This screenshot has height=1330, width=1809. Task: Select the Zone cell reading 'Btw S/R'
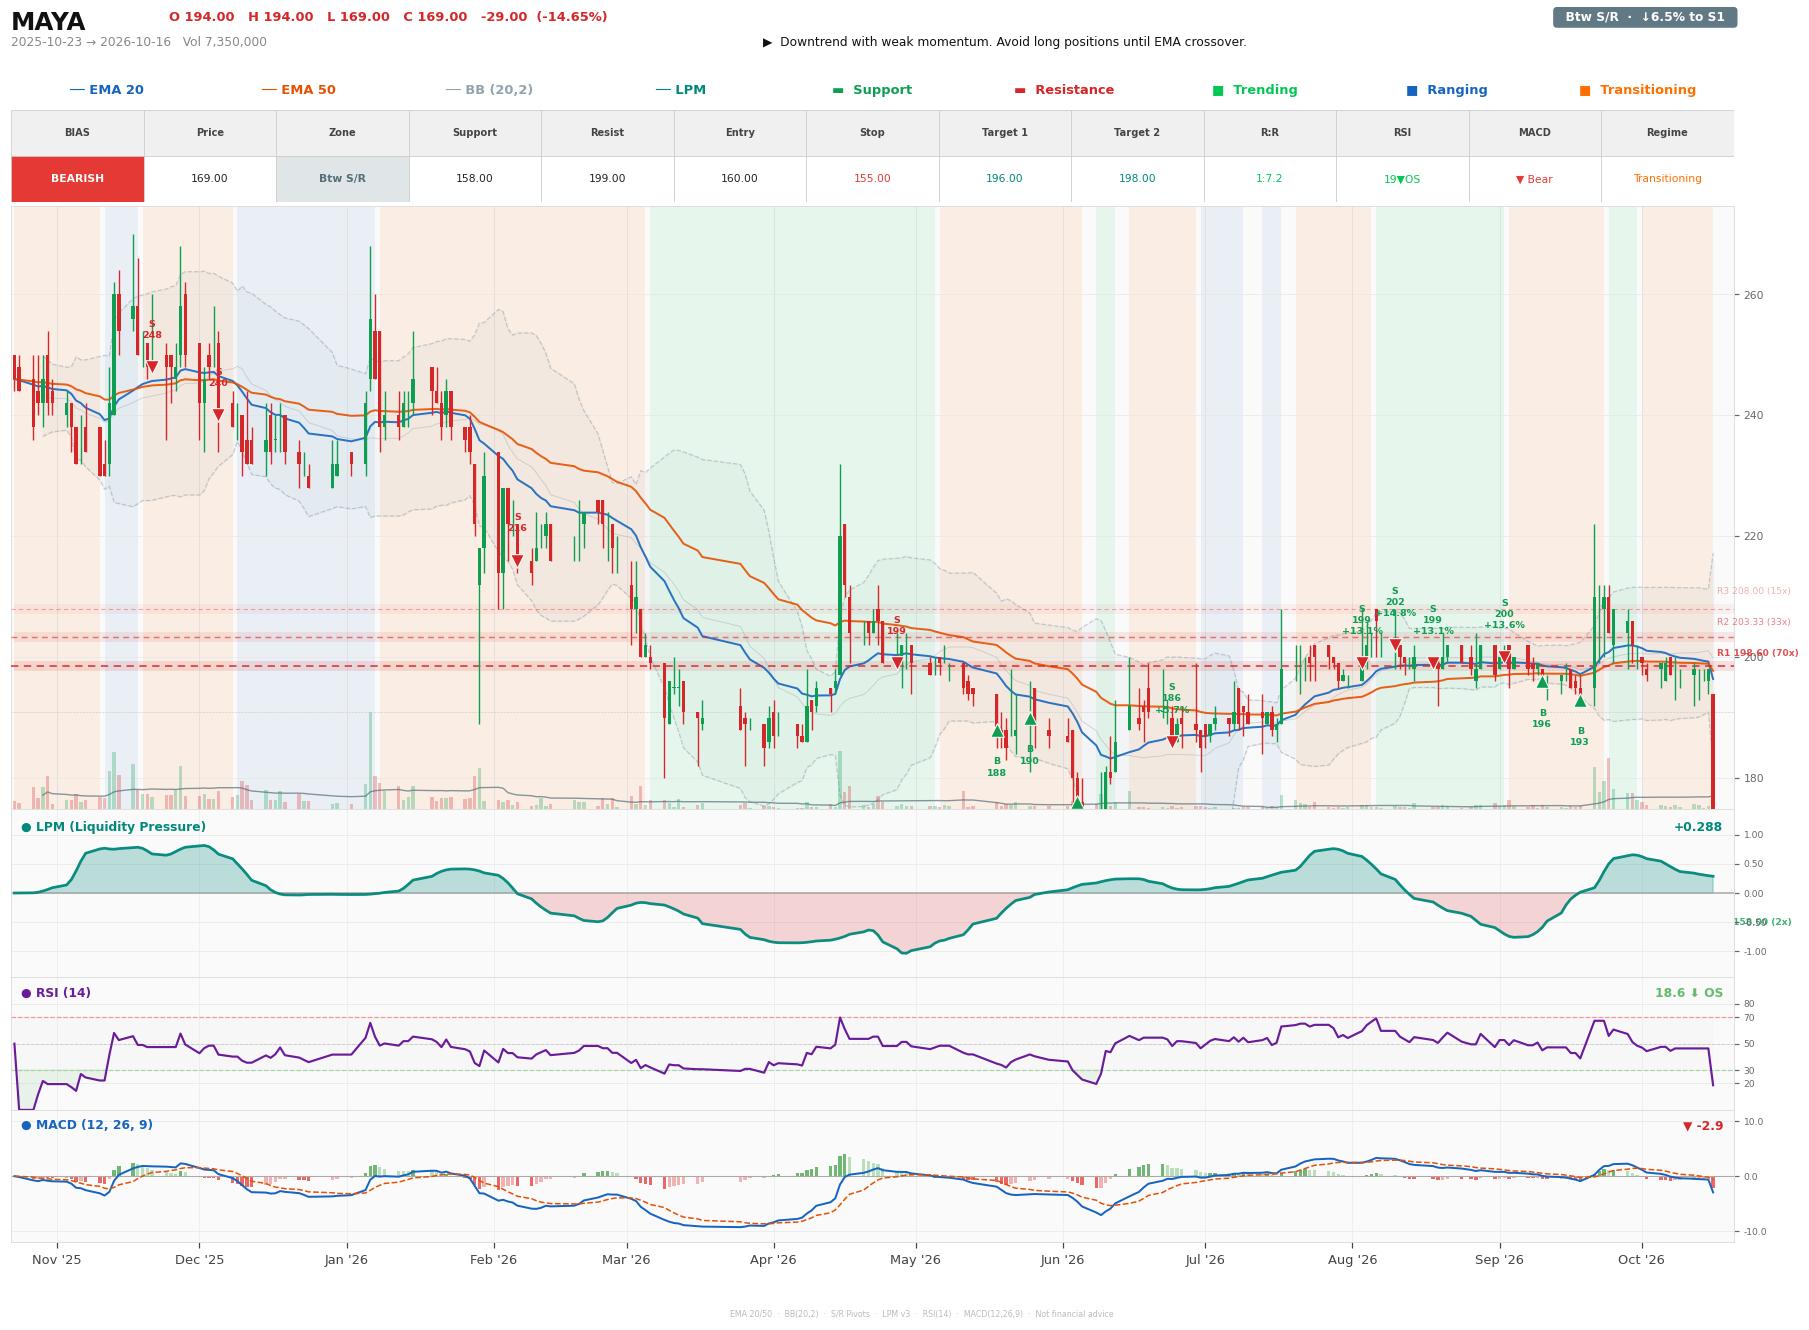(x=342, y=179)
